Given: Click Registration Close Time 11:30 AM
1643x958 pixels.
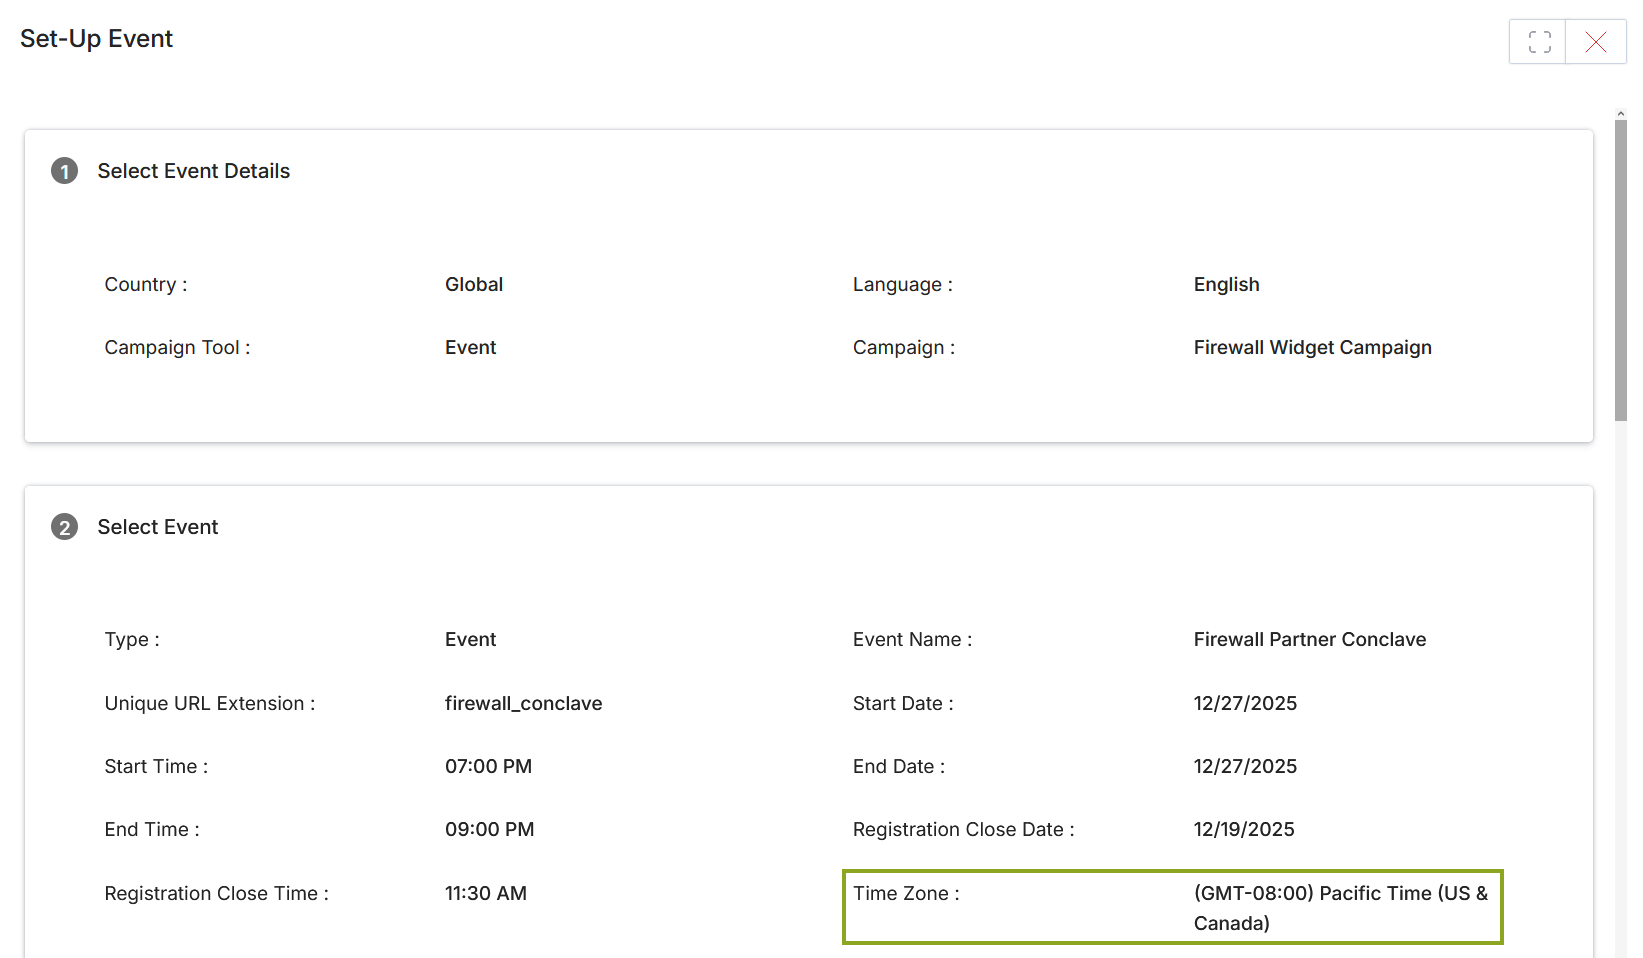Looking at the screenshot, I should pyautogui.click(x=485, y=894).
